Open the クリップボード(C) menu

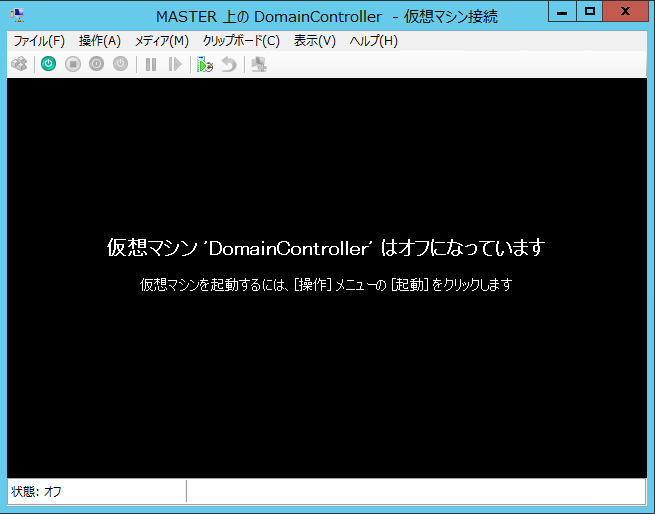(241, 41)
